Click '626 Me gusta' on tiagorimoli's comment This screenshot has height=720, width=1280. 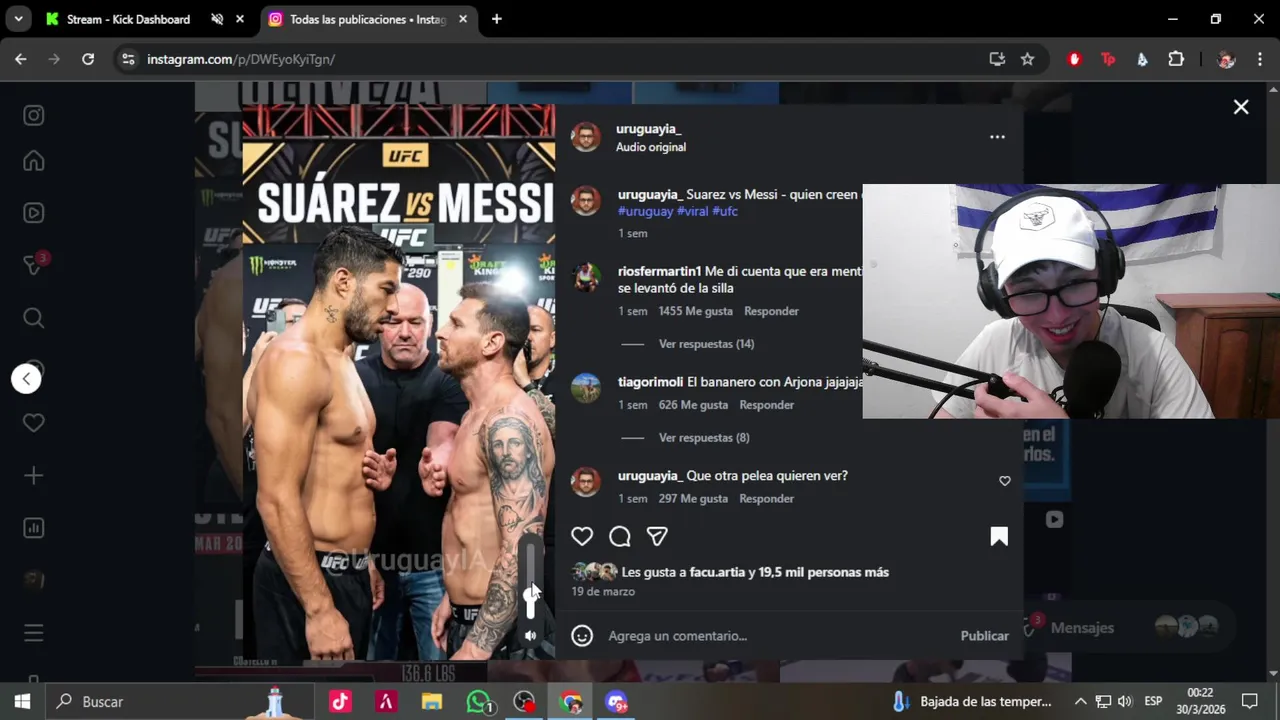coord(693,405)
